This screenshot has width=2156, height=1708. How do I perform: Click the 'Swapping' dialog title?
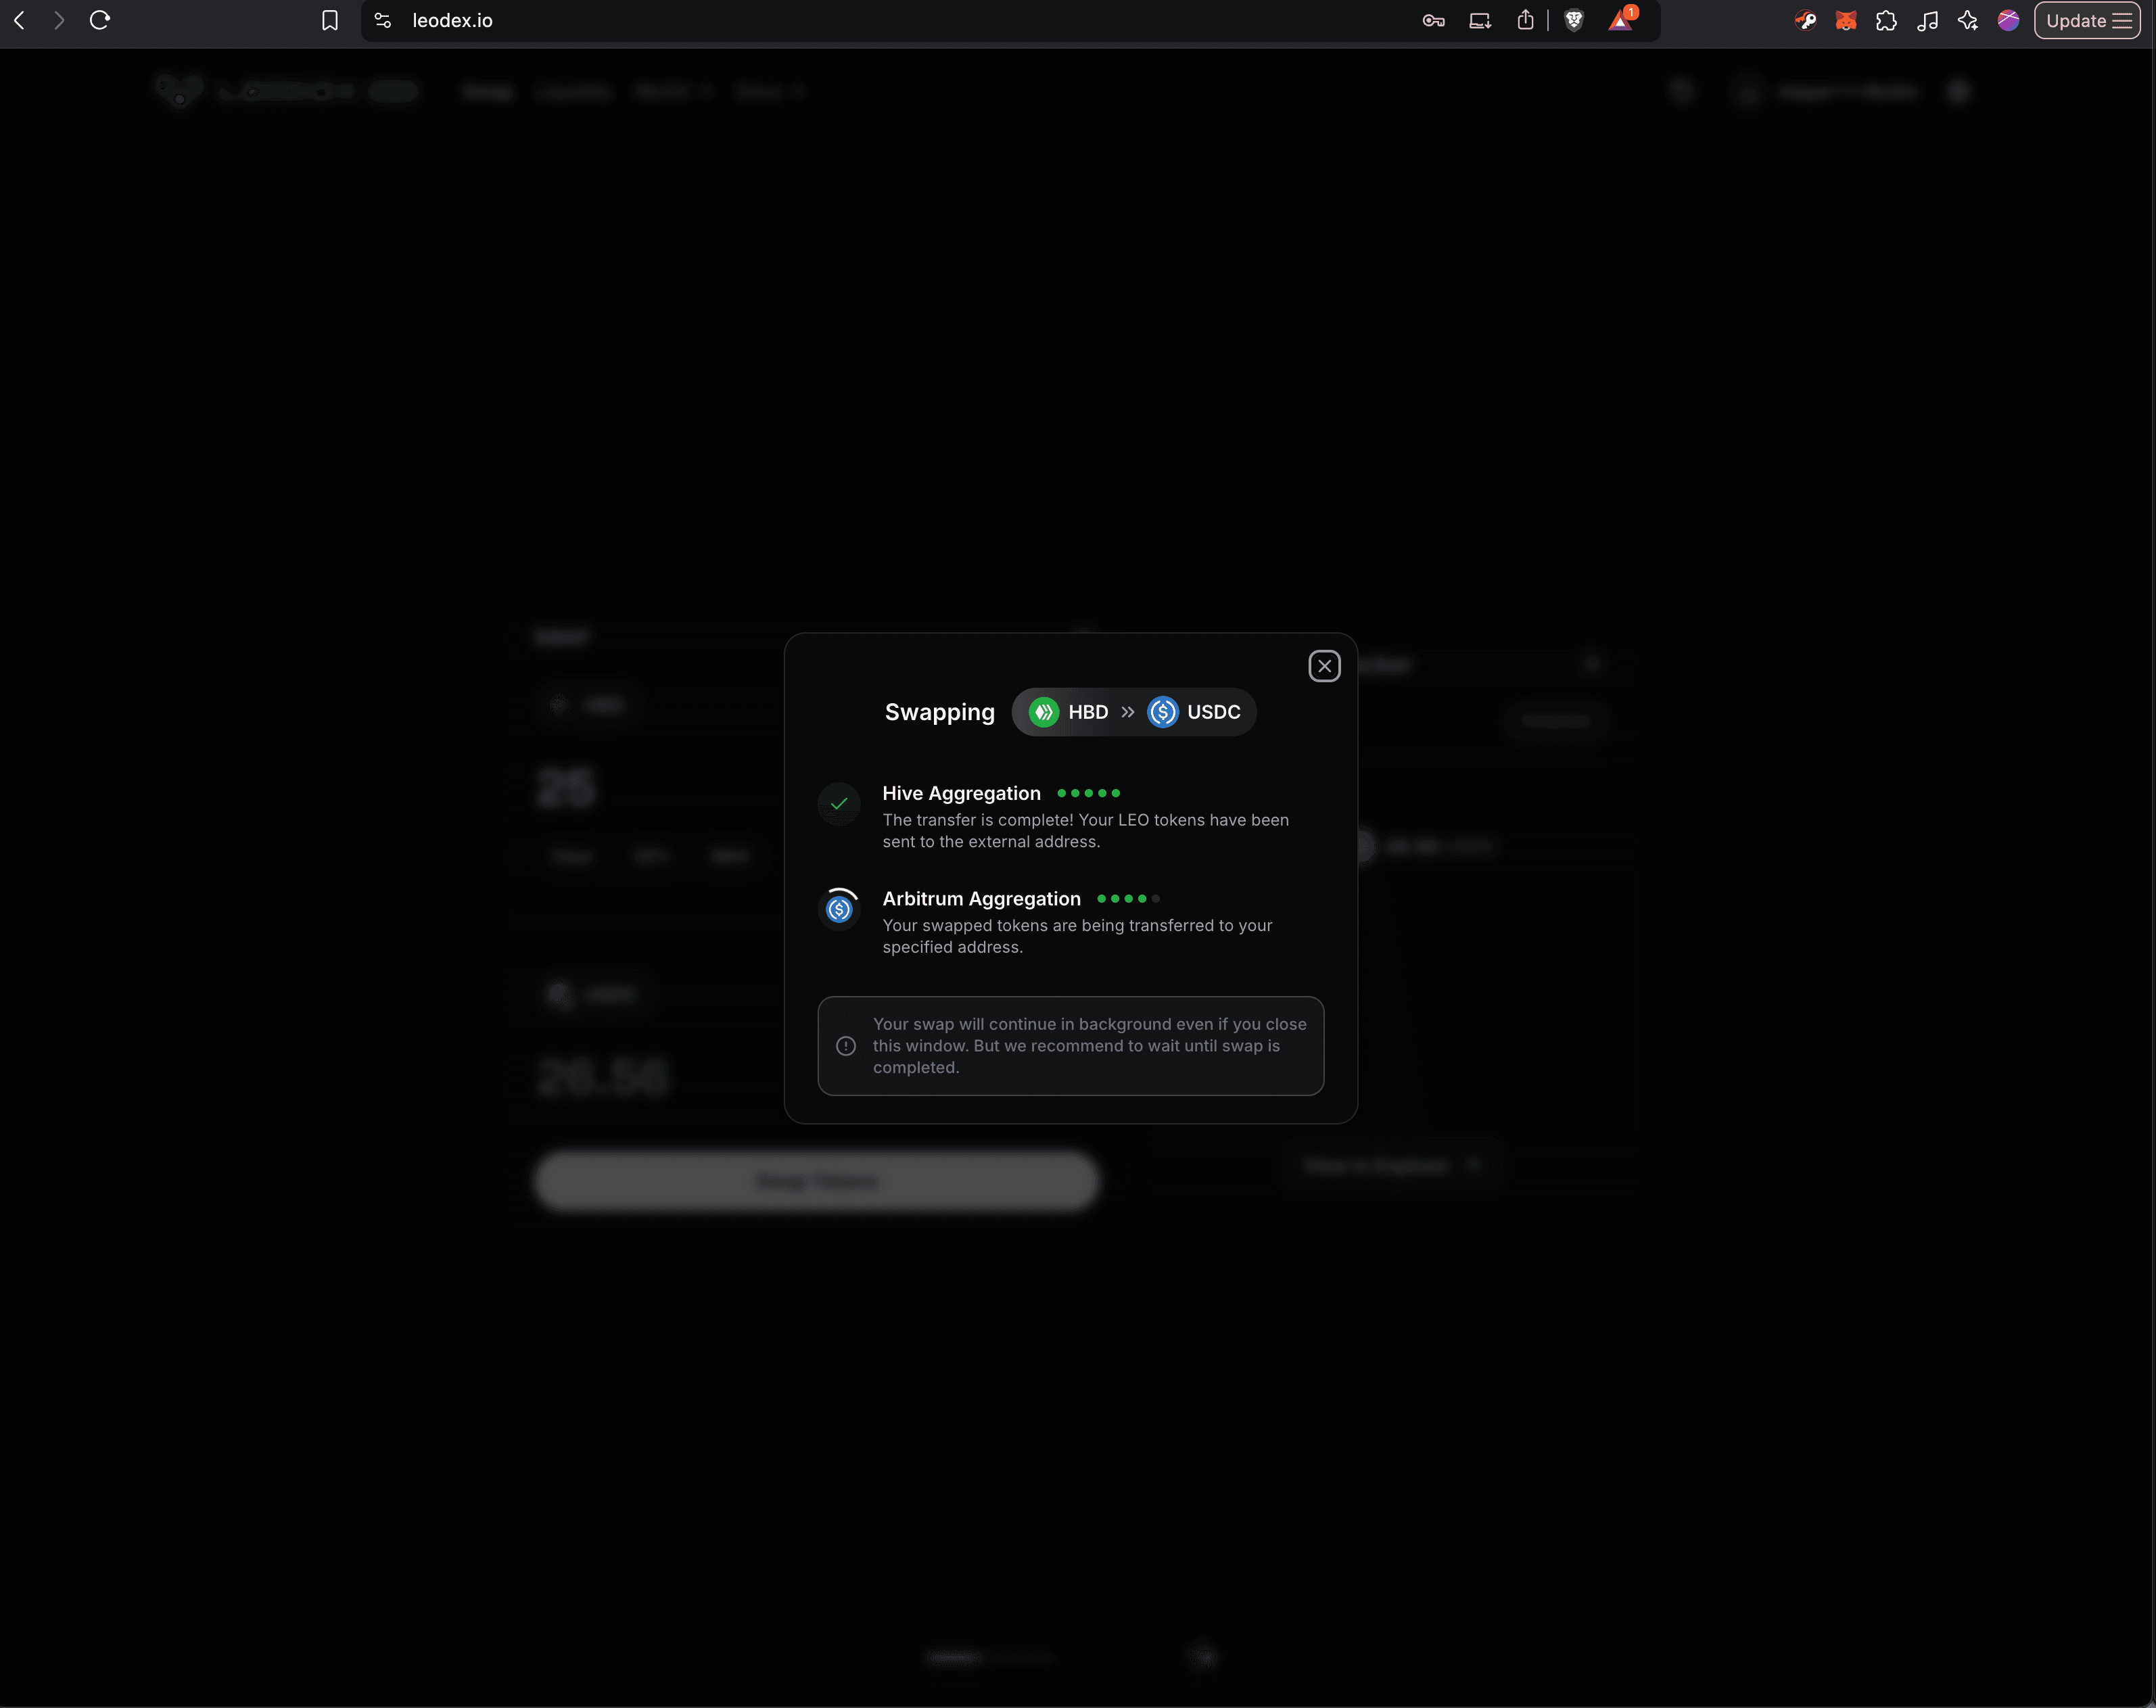tap(939, 712)
